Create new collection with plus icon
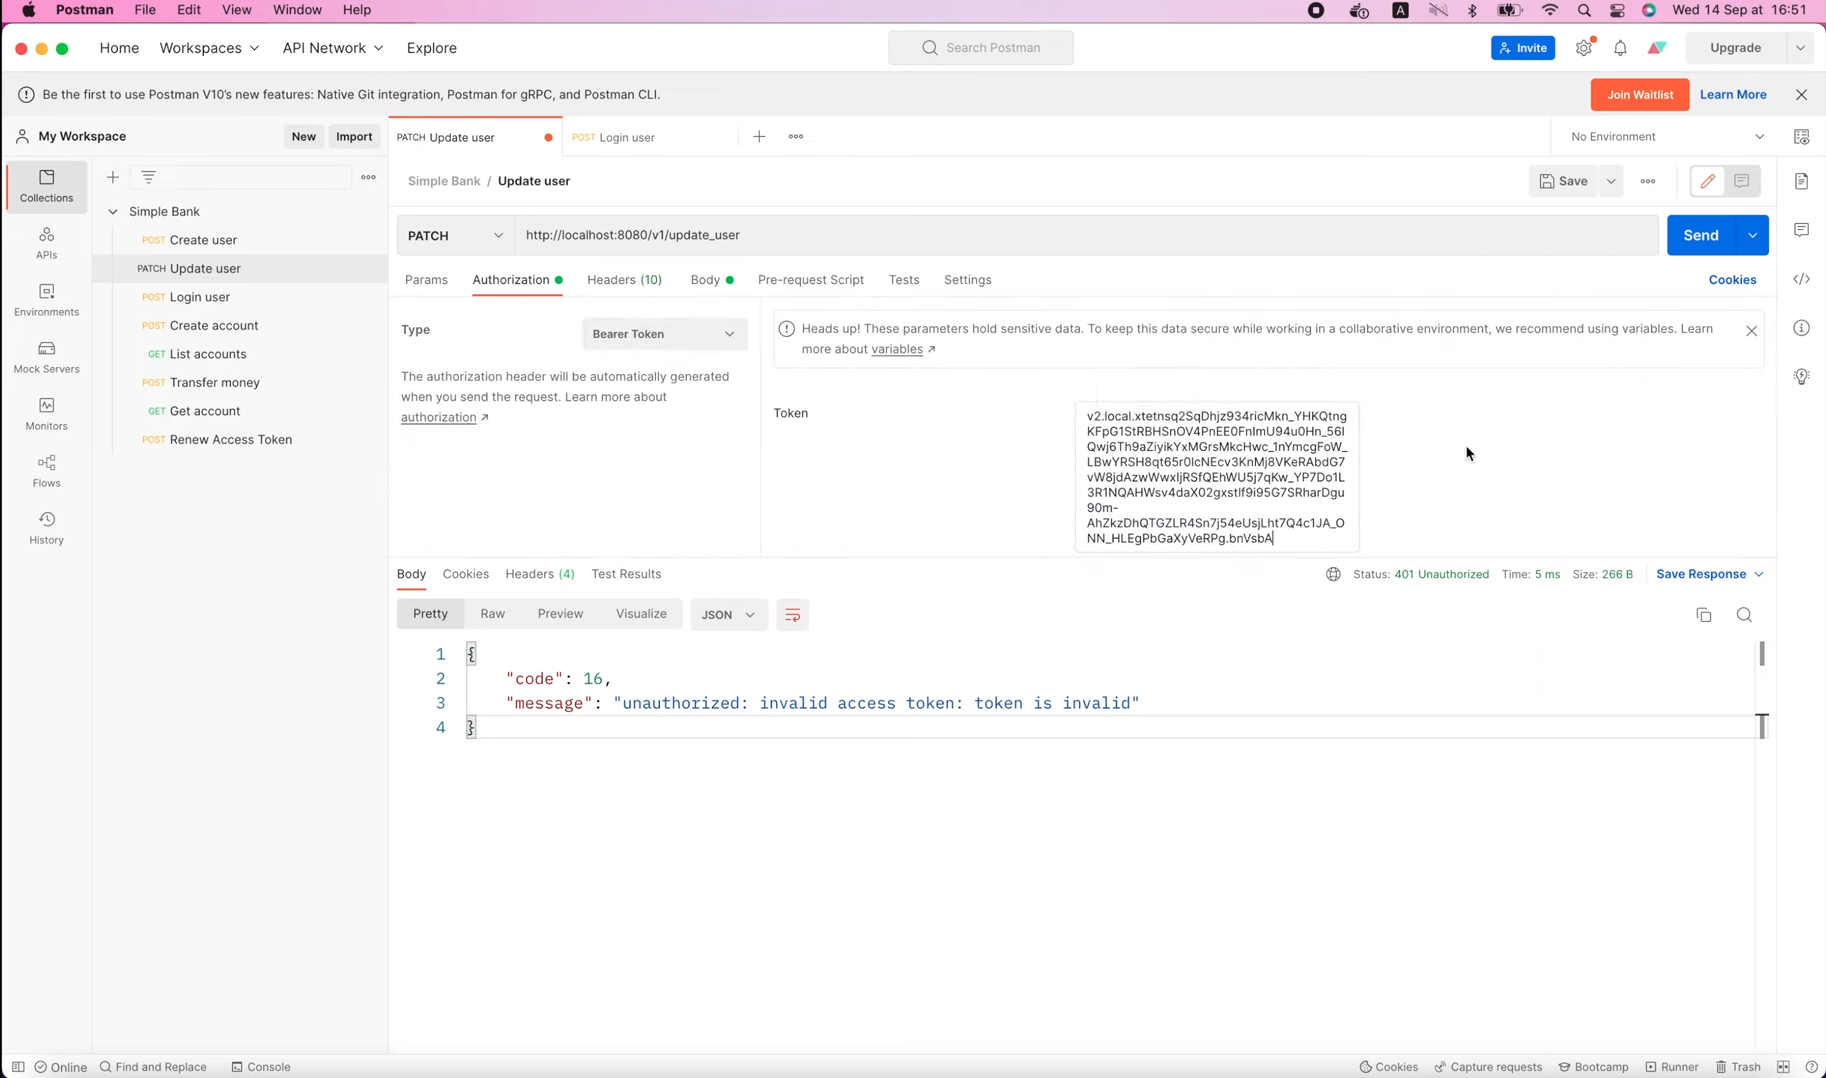This screenshot has height=1078, width=1826. pos(113,177)
